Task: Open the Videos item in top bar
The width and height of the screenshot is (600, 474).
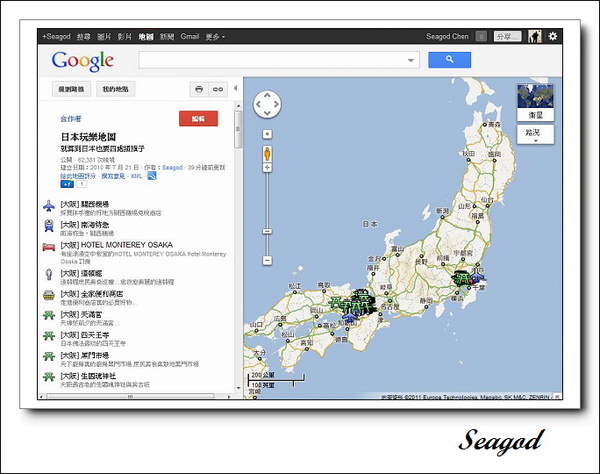Action: coord(125,37)
